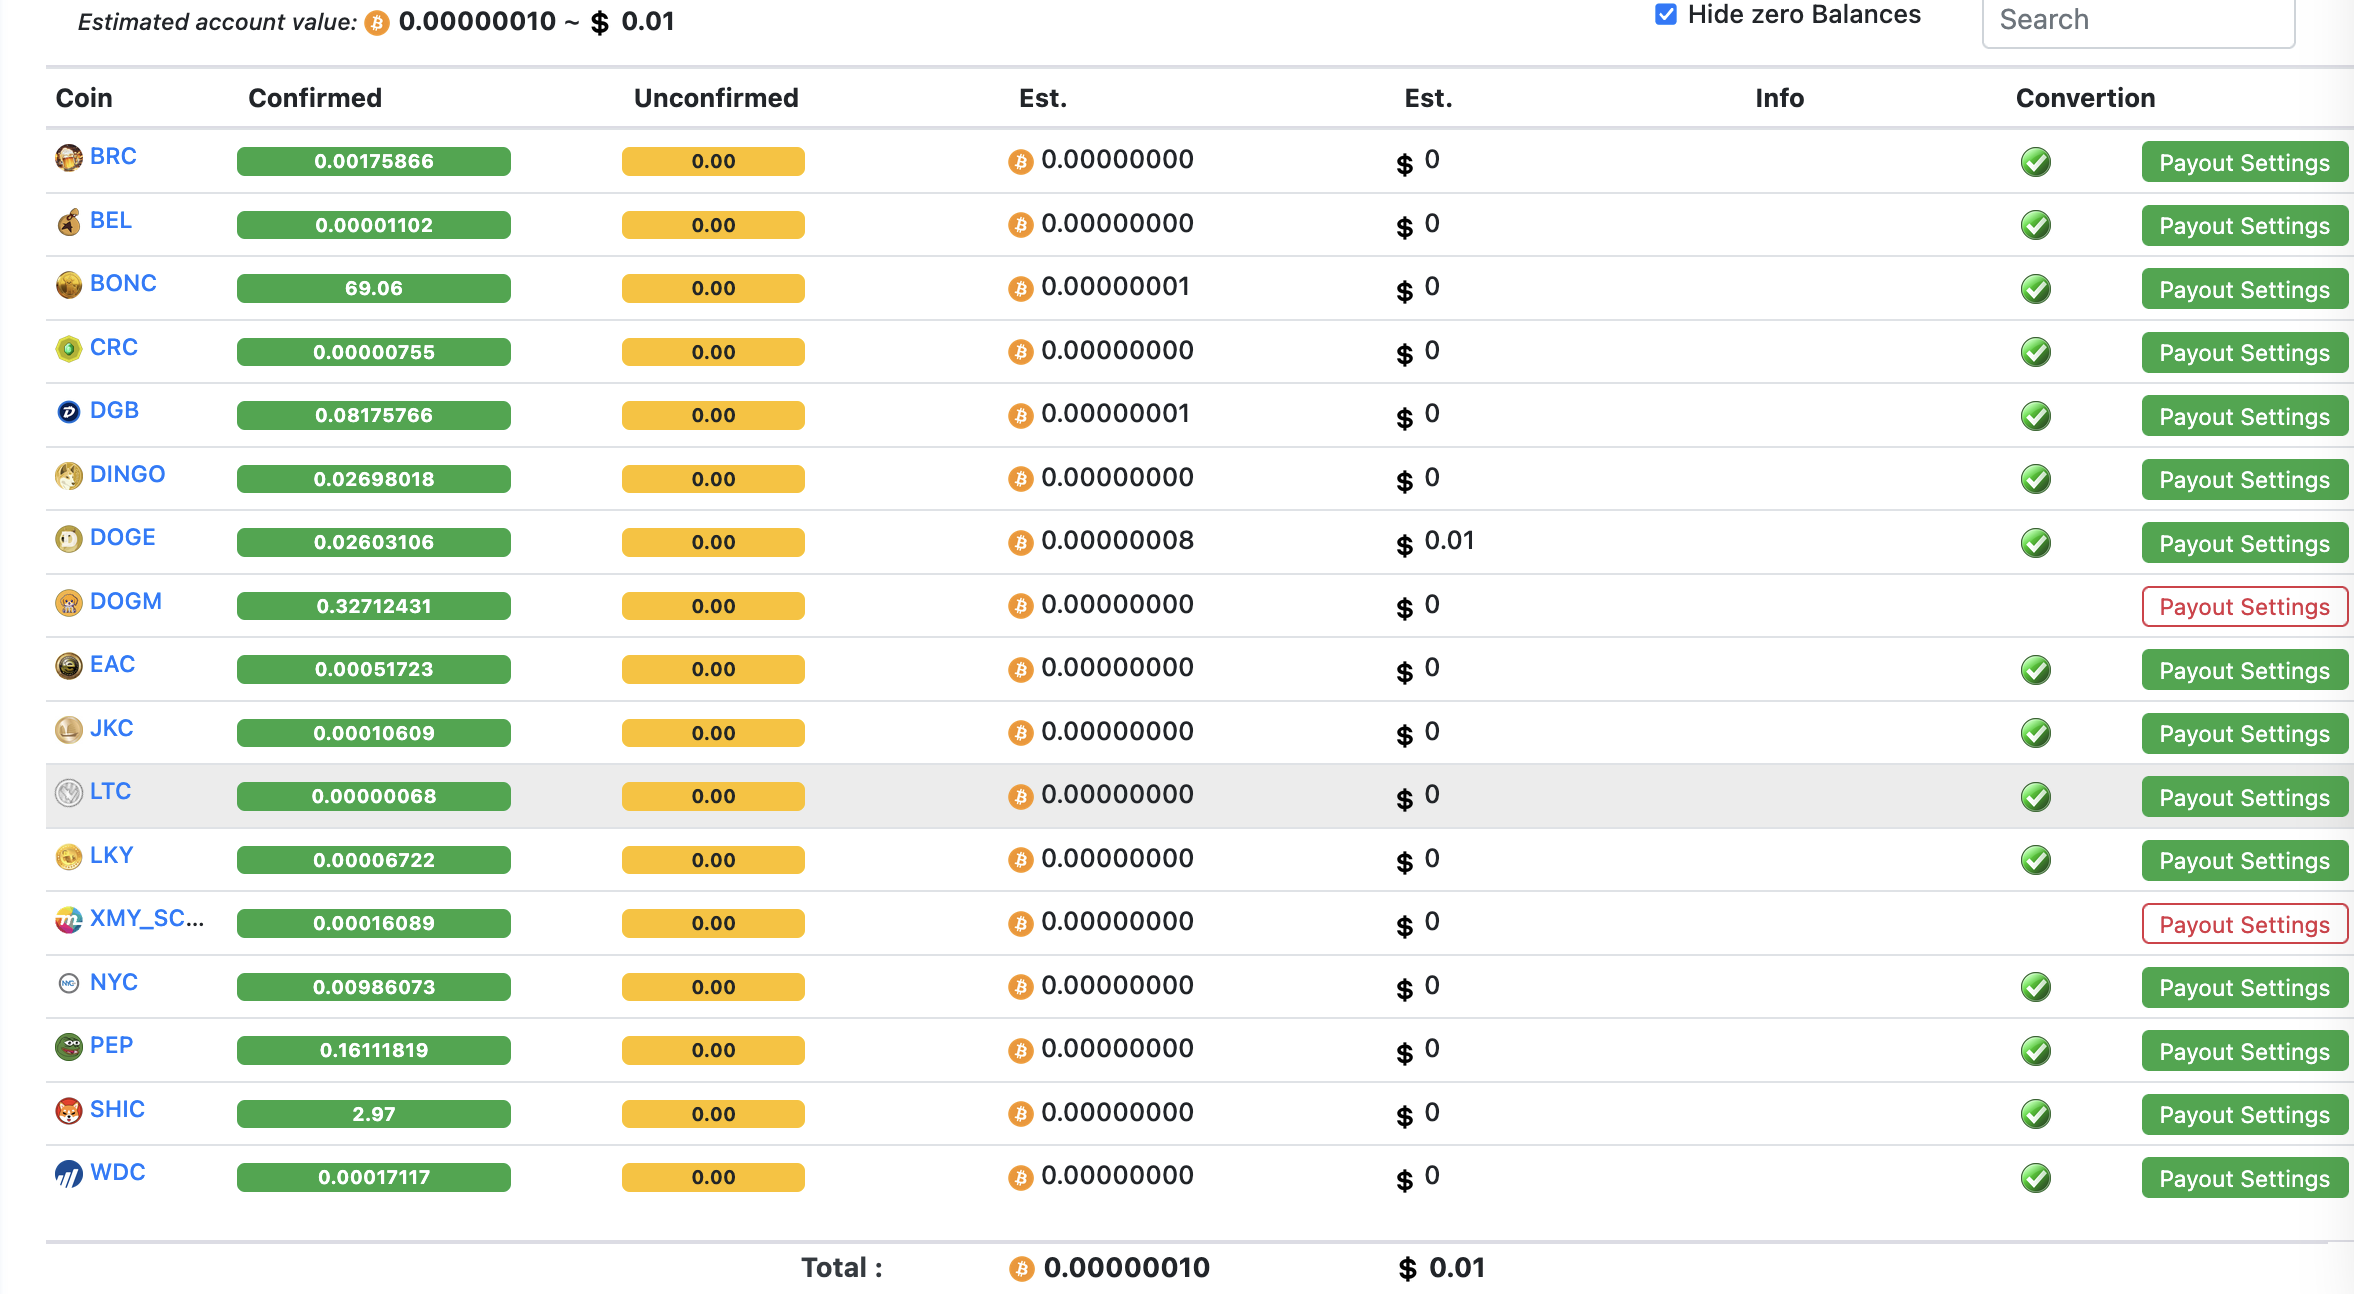The image size is (2354, 1294).
Task: Open Payout Settings for PEP
Action: coord(2244,1051)
